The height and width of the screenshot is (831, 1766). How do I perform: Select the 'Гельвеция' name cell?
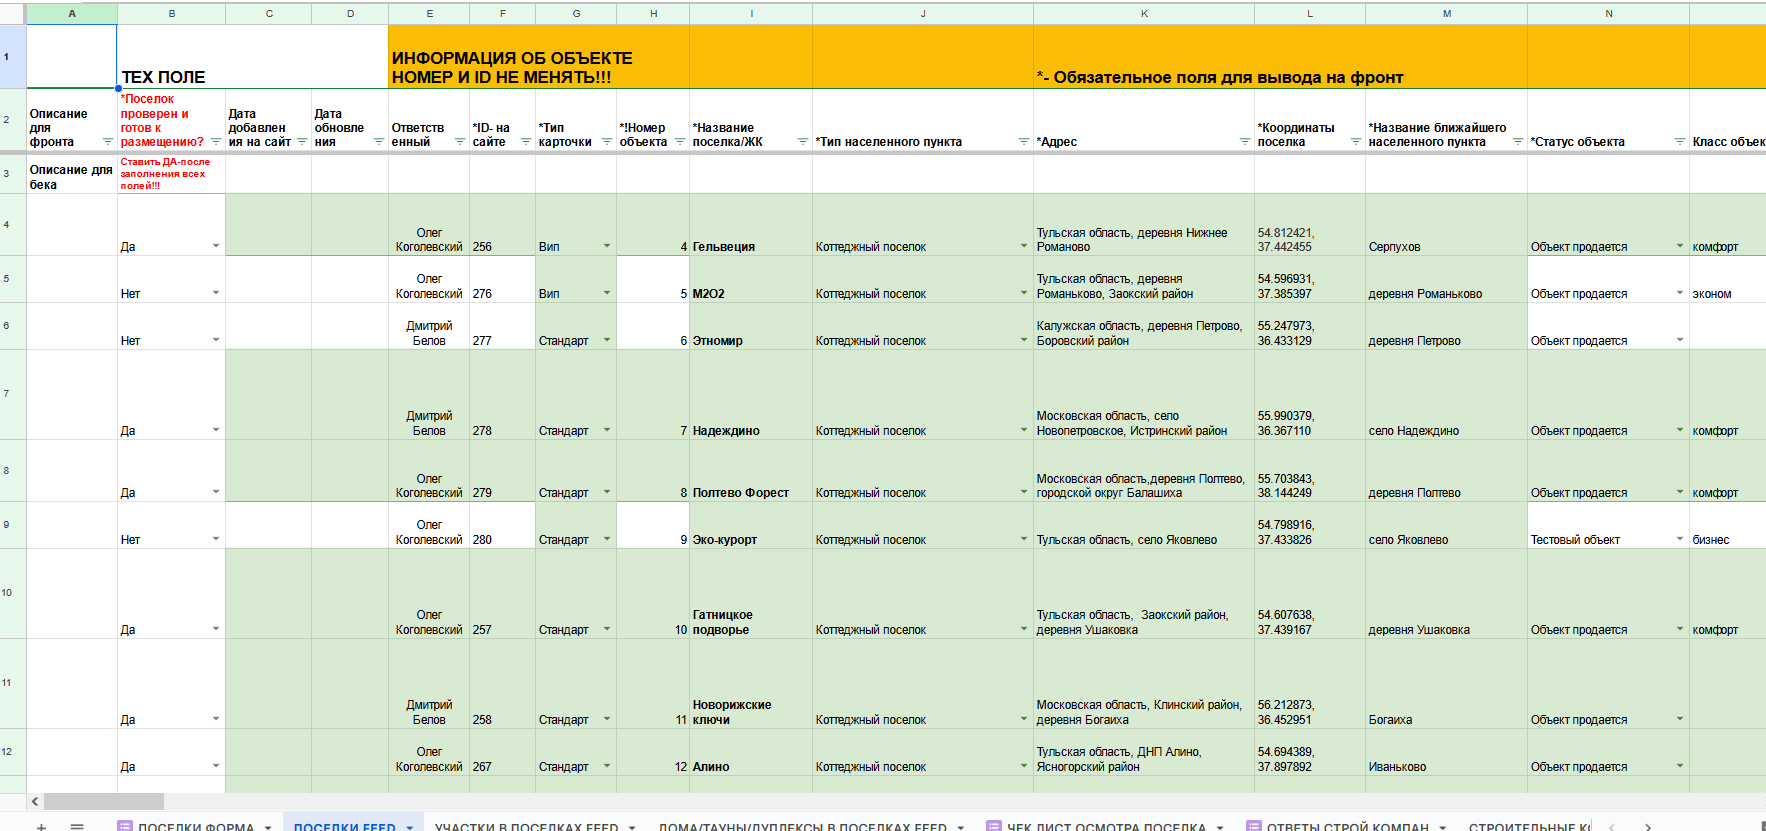(751, 225)
